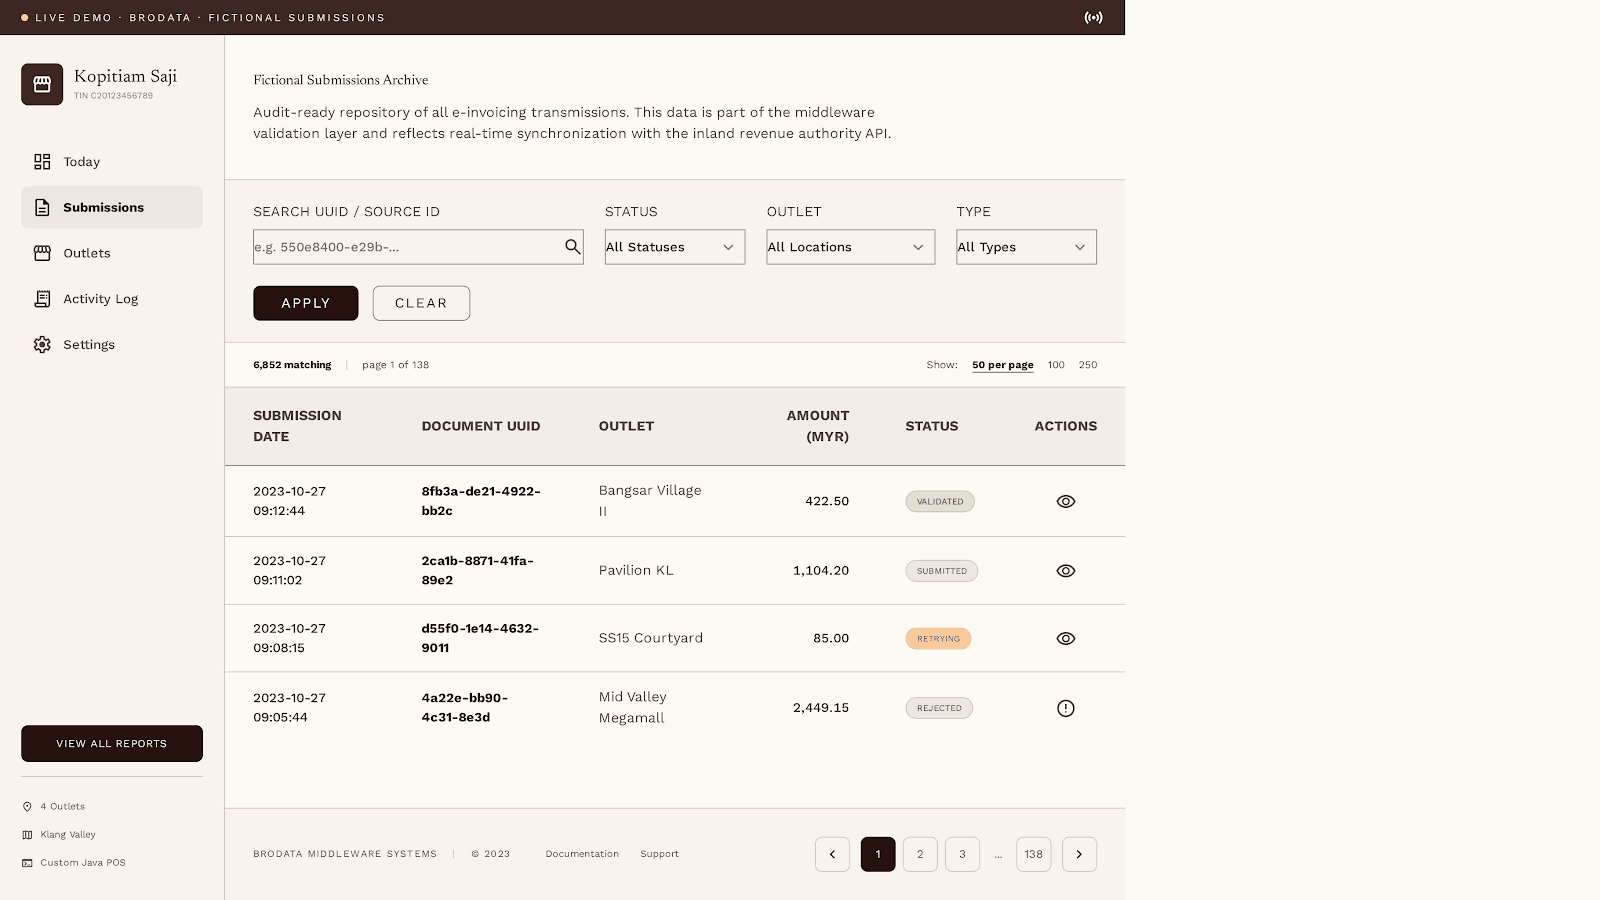The width and height of the screenshot is (1600, 900).
Task: Click document UUID d55f0-1e14-4632-9011
Action: pyautogui.click(x=480, y=638)
